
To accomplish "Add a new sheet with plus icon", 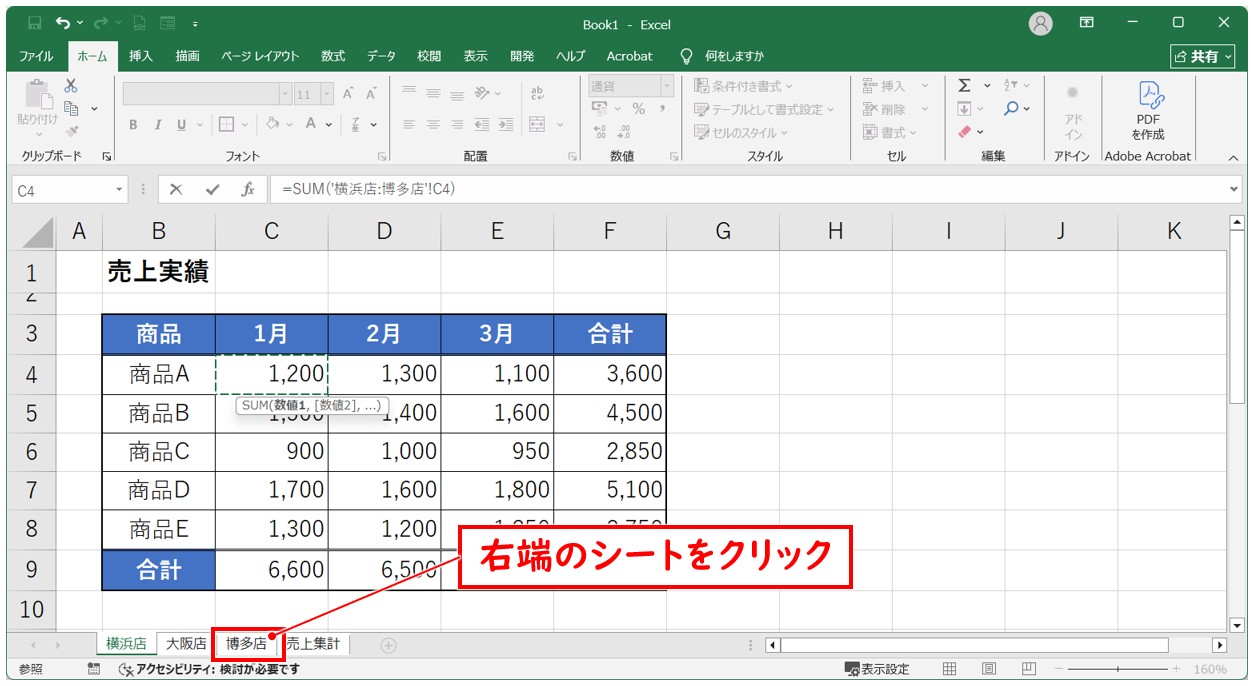I will pyautogui.click(x=388, y=645).
